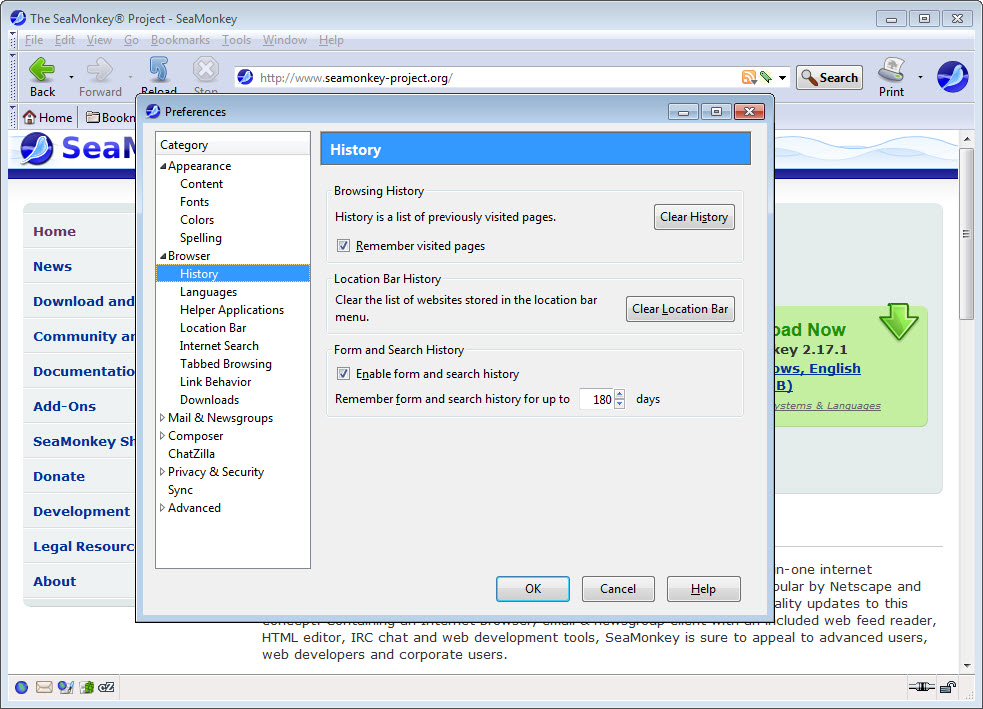Screen dimensions: 983x709
Task: Open the location bar history dropdown arrow
Action: click(782, 78)
